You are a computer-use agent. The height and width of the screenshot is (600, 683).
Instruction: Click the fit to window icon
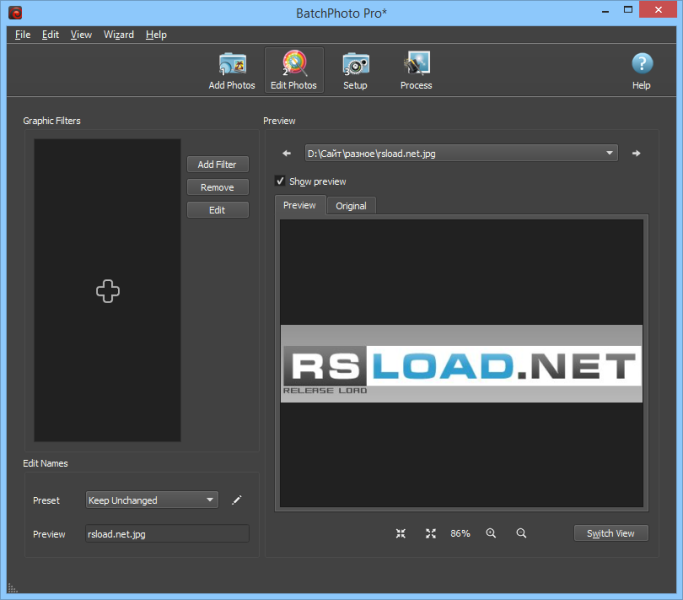[x=431, y=533]
